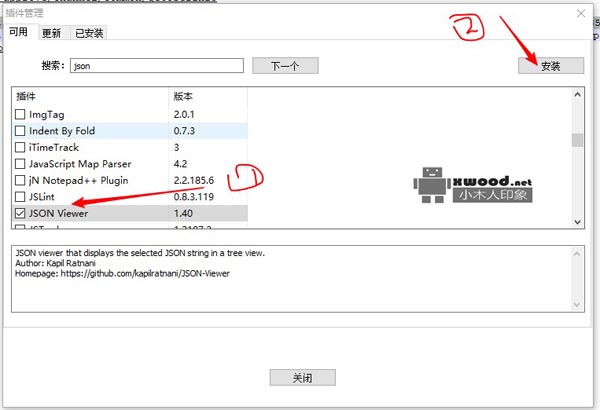Click version 4.2 cell
The width and height of the screenshot is (600, 410).
(180, 164)
